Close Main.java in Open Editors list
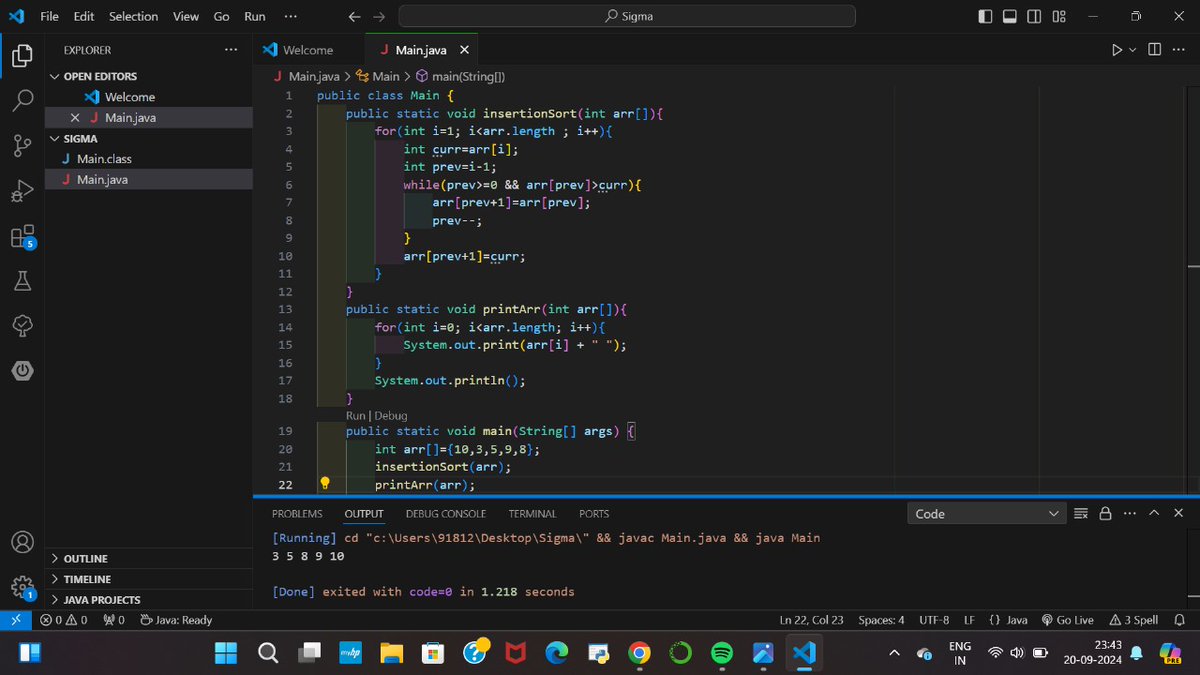Image resolution: width=1200 pixels, height=675 pixels. coord(75,118)
